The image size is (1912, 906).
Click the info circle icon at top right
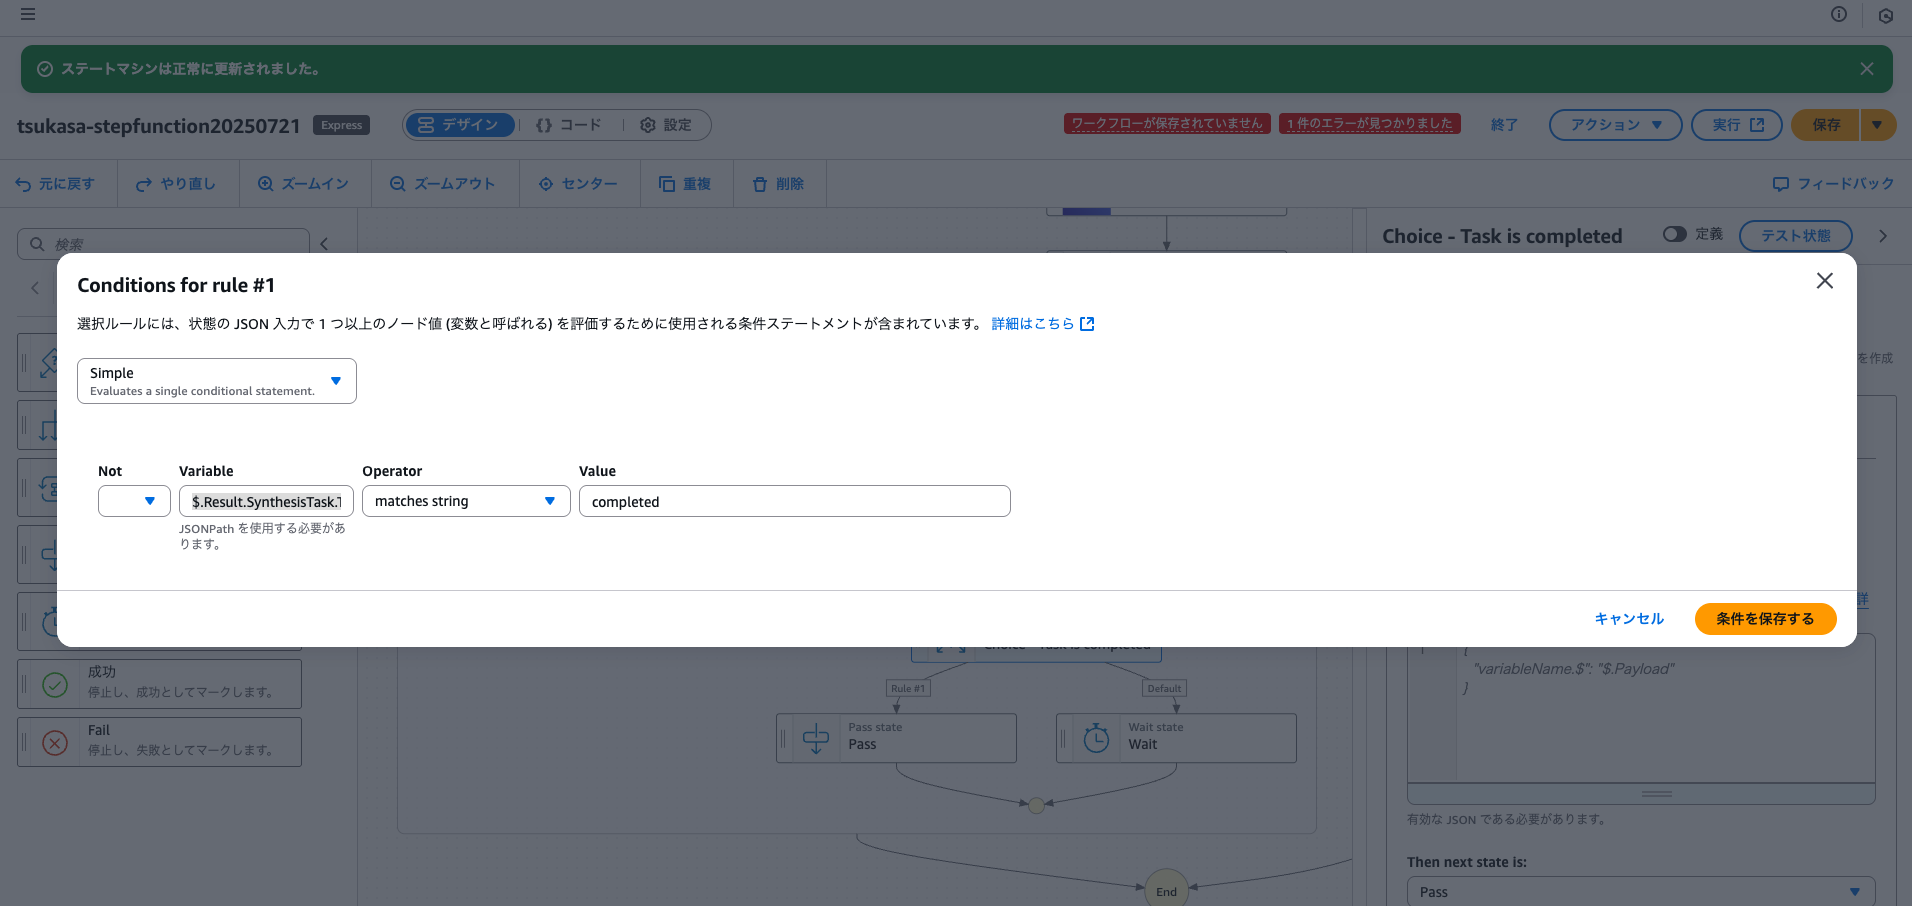pos(1839,14)
